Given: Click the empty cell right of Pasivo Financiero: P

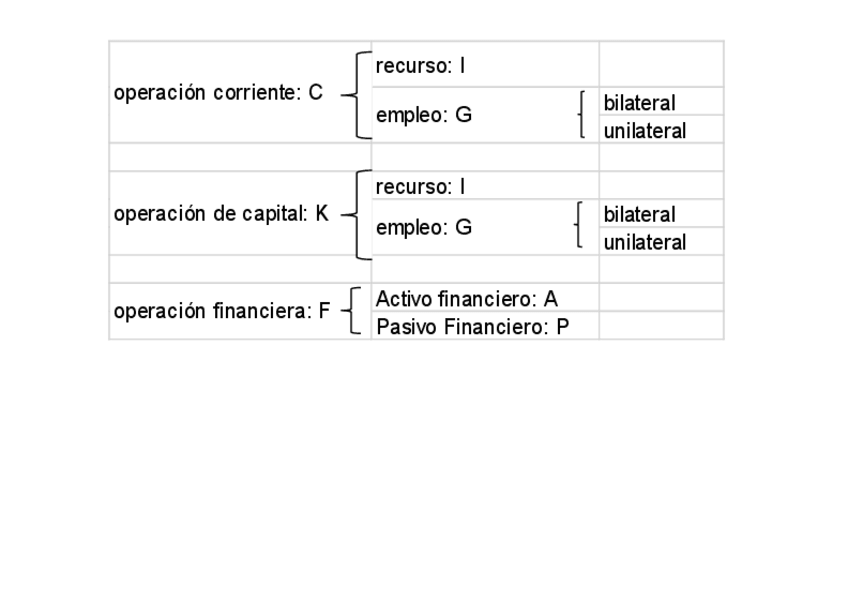Looking at the screenshot, I should 661,326.
